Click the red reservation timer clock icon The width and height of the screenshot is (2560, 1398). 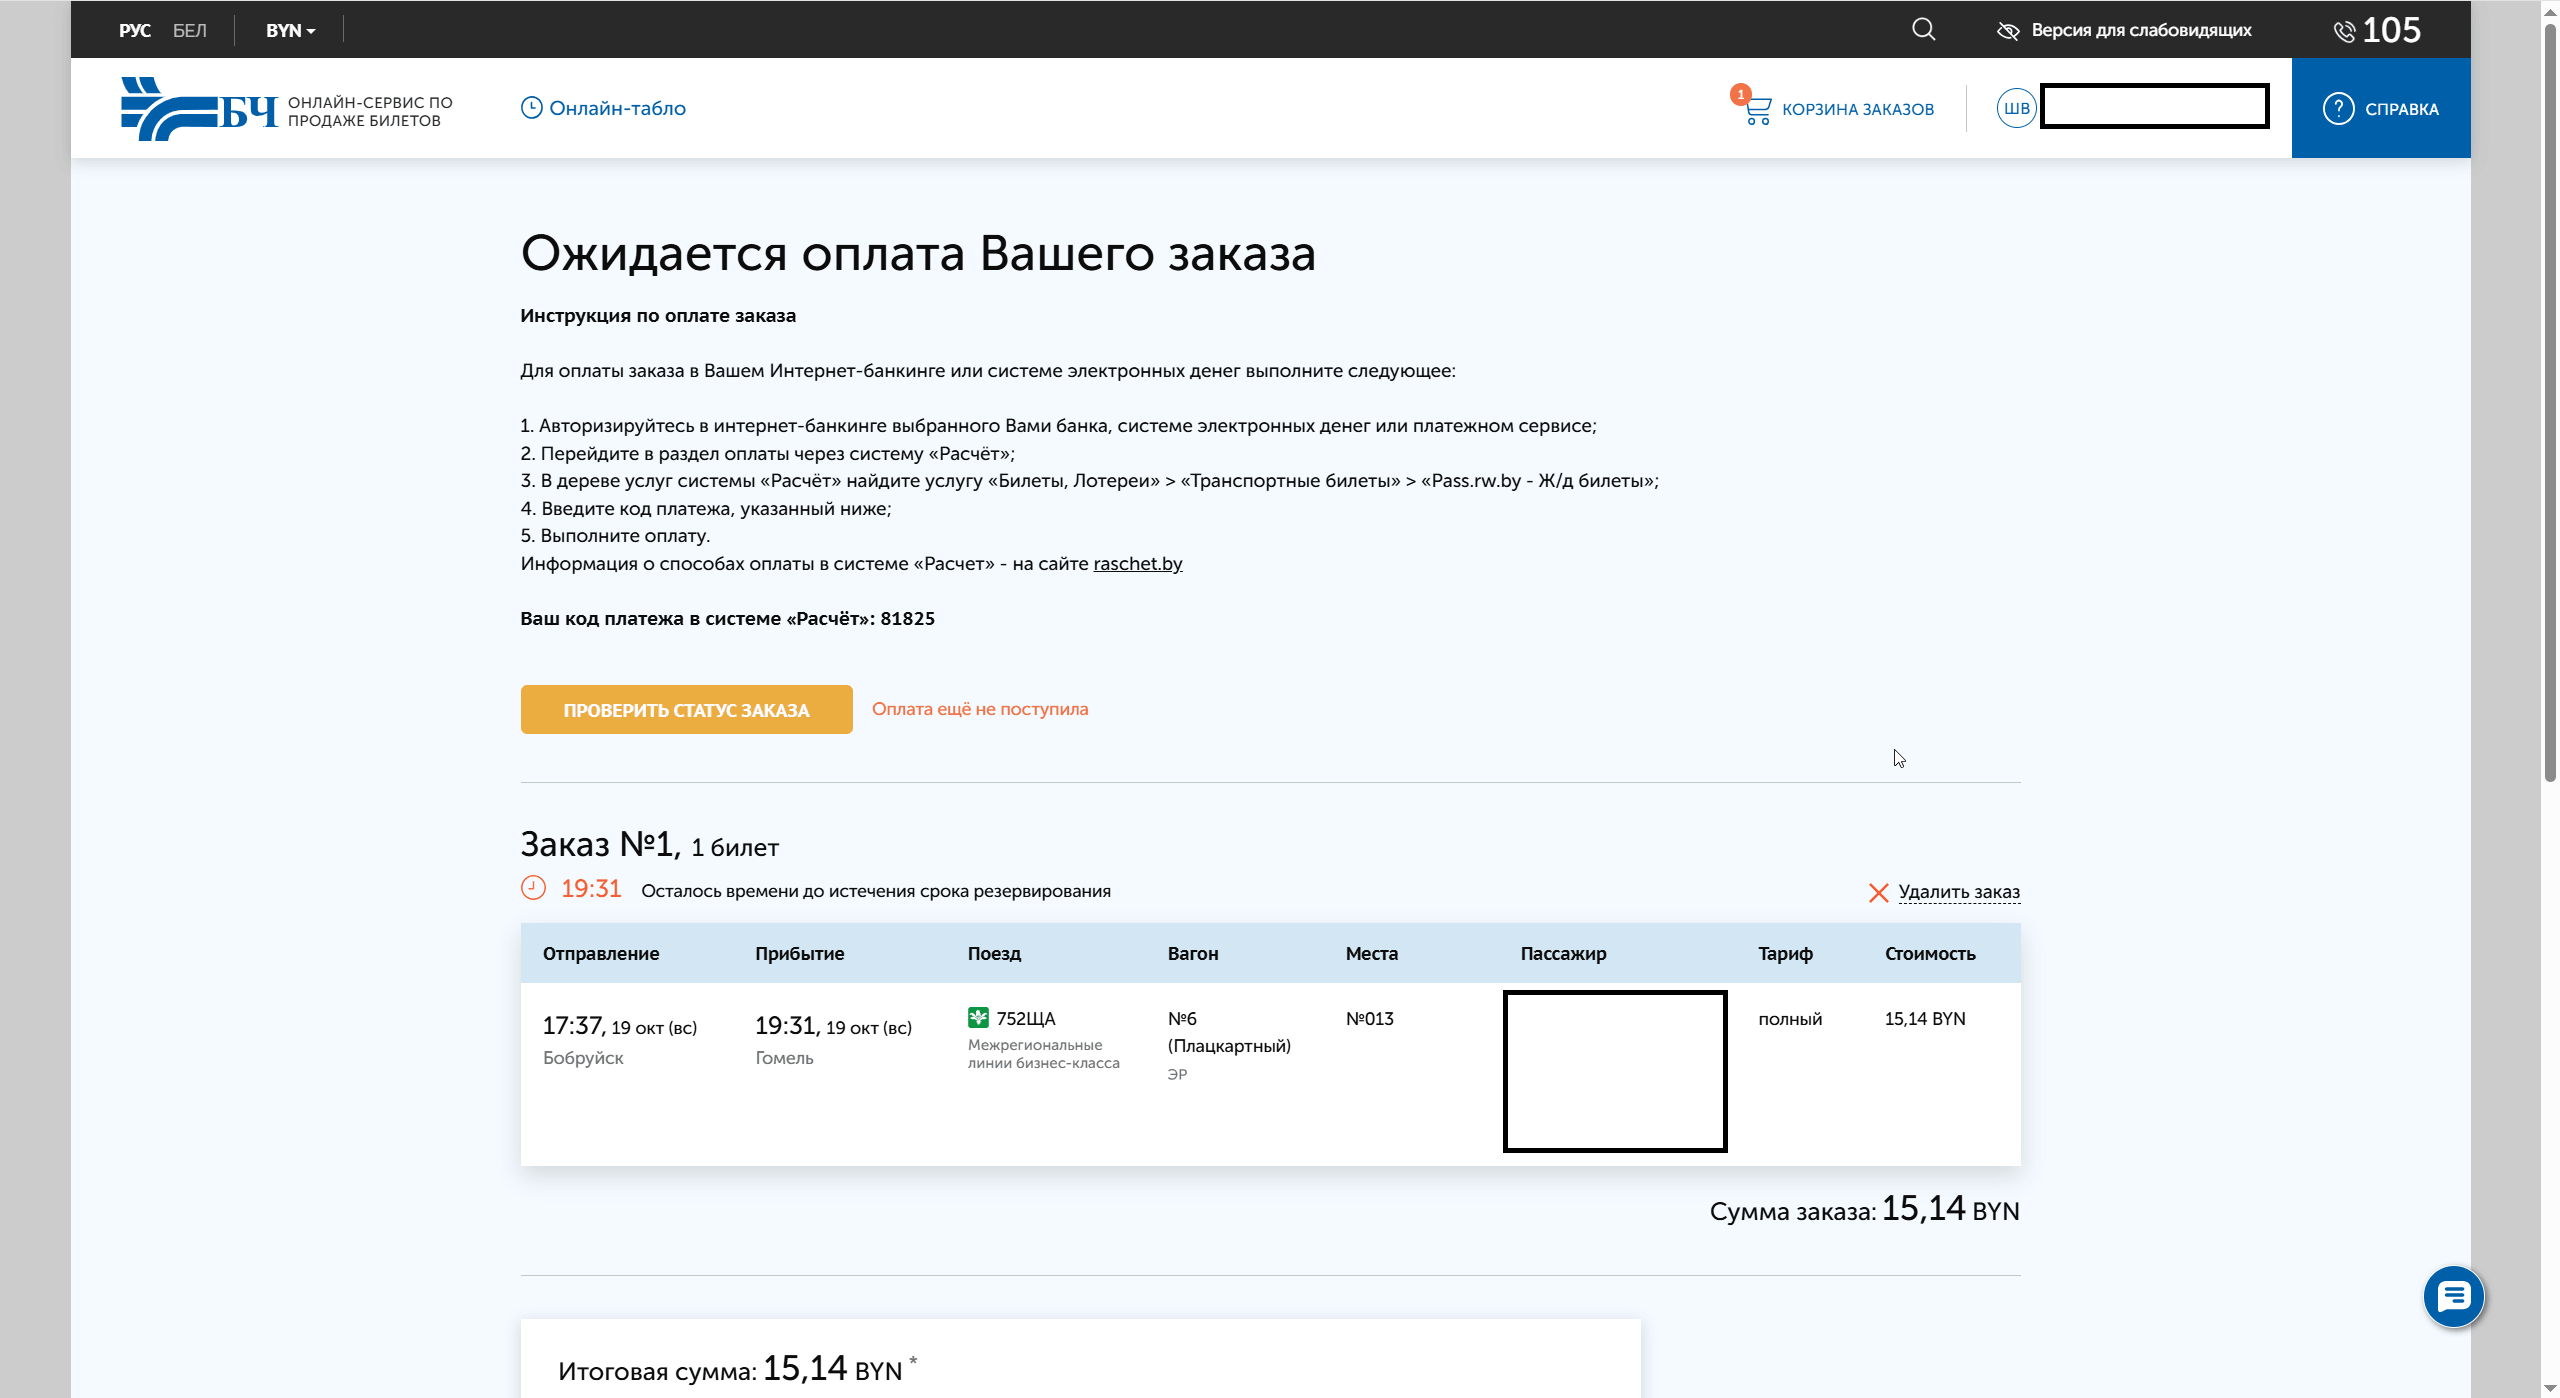tap(533, 888)
